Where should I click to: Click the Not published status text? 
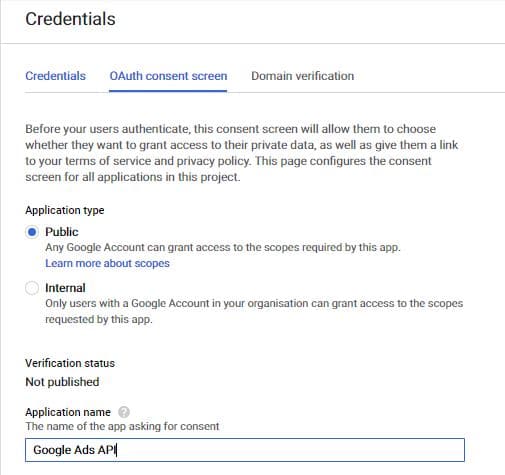(x=62, y=382)
